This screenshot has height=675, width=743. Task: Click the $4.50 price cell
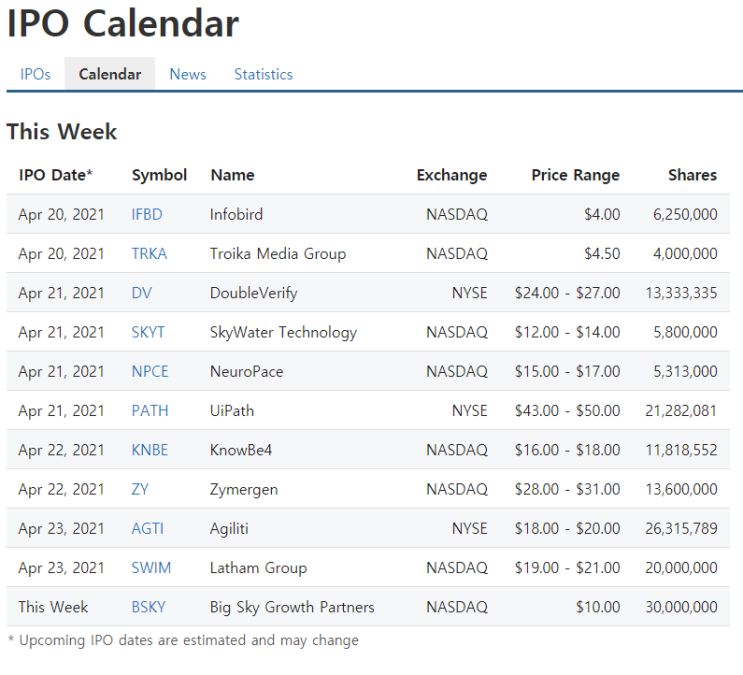pos(602,254)
